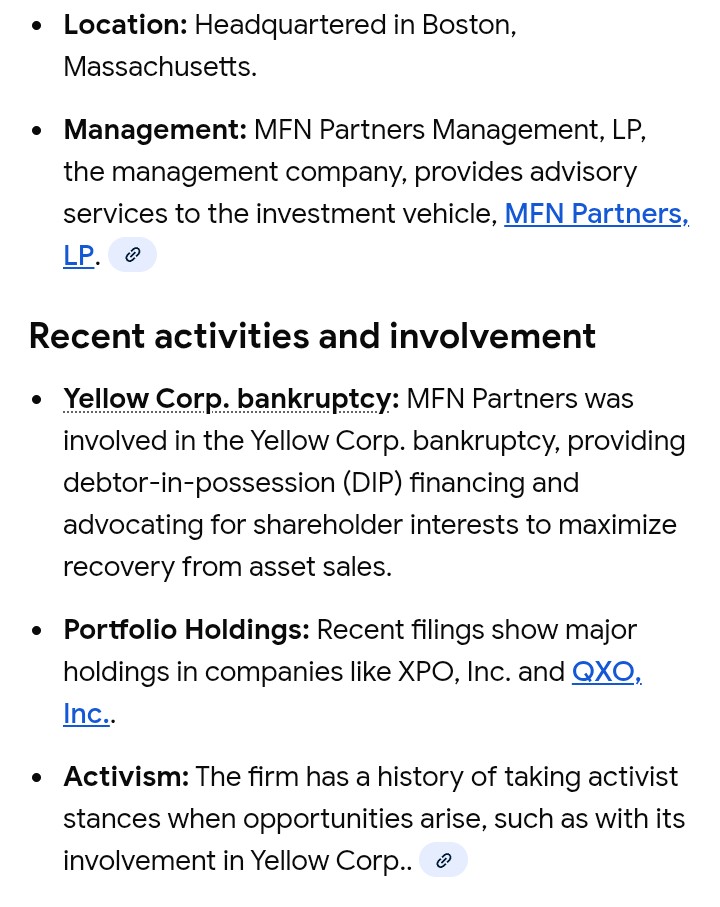Click the bullet dot beside Activism
Screen dimensions: 720x907
(37, 776)
